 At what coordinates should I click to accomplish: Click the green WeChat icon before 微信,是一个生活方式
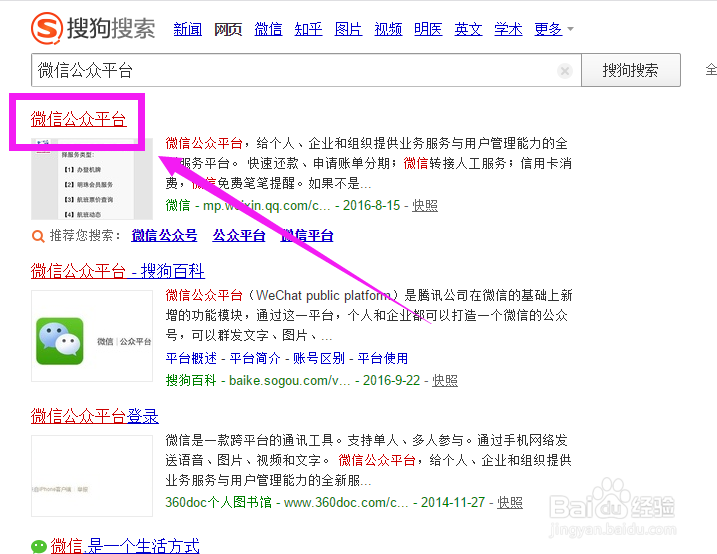coord(39,546)
